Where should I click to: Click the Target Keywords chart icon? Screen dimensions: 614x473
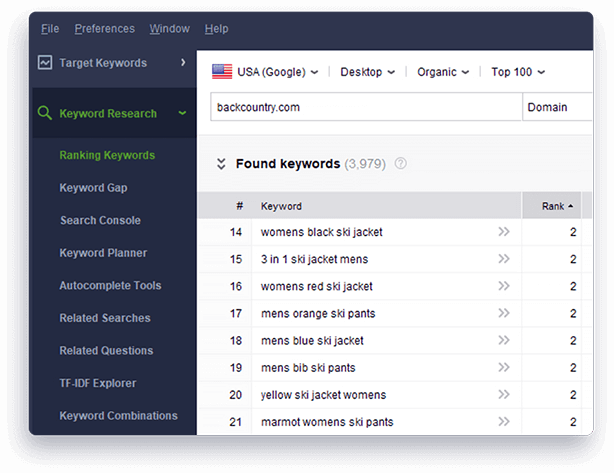tap(45, 63)
